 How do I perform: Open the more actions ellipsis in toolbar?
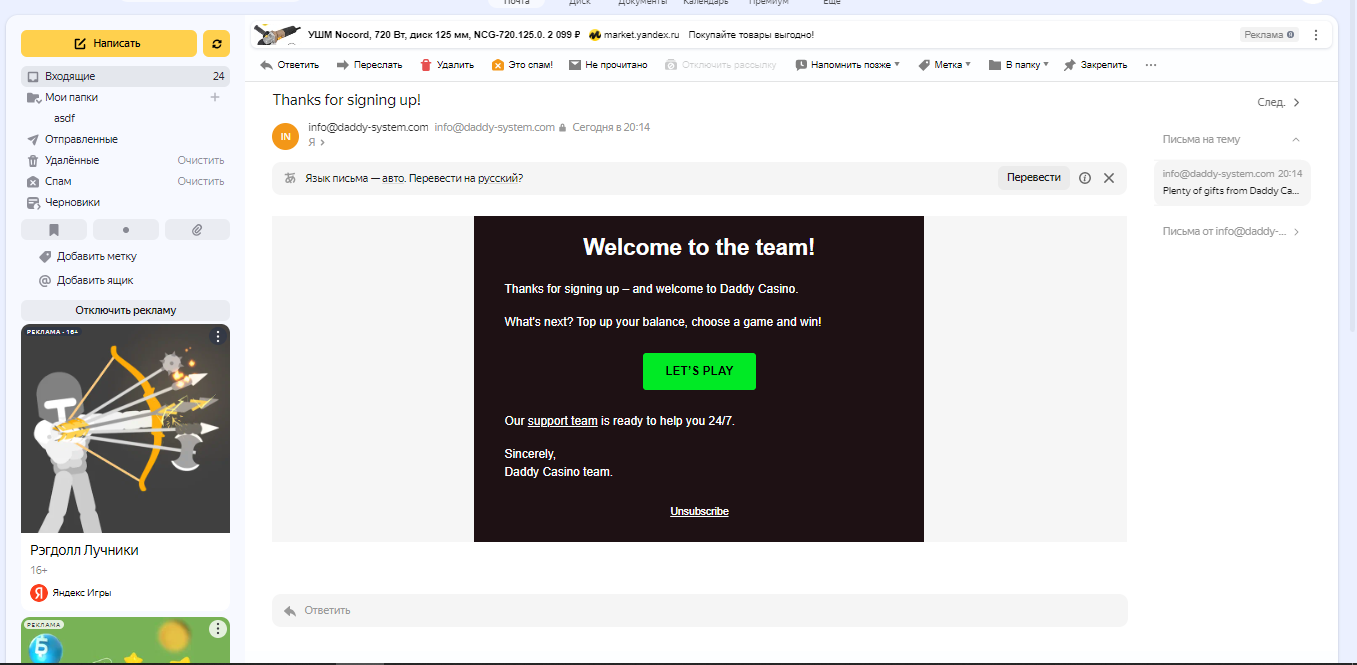tap(1151, 65)
